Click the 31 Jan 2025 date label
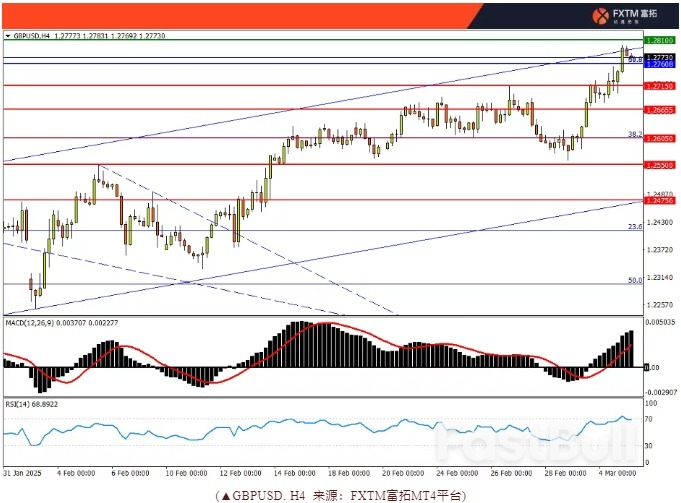Viewport: 681px width, 503px height. pos(21,473)
